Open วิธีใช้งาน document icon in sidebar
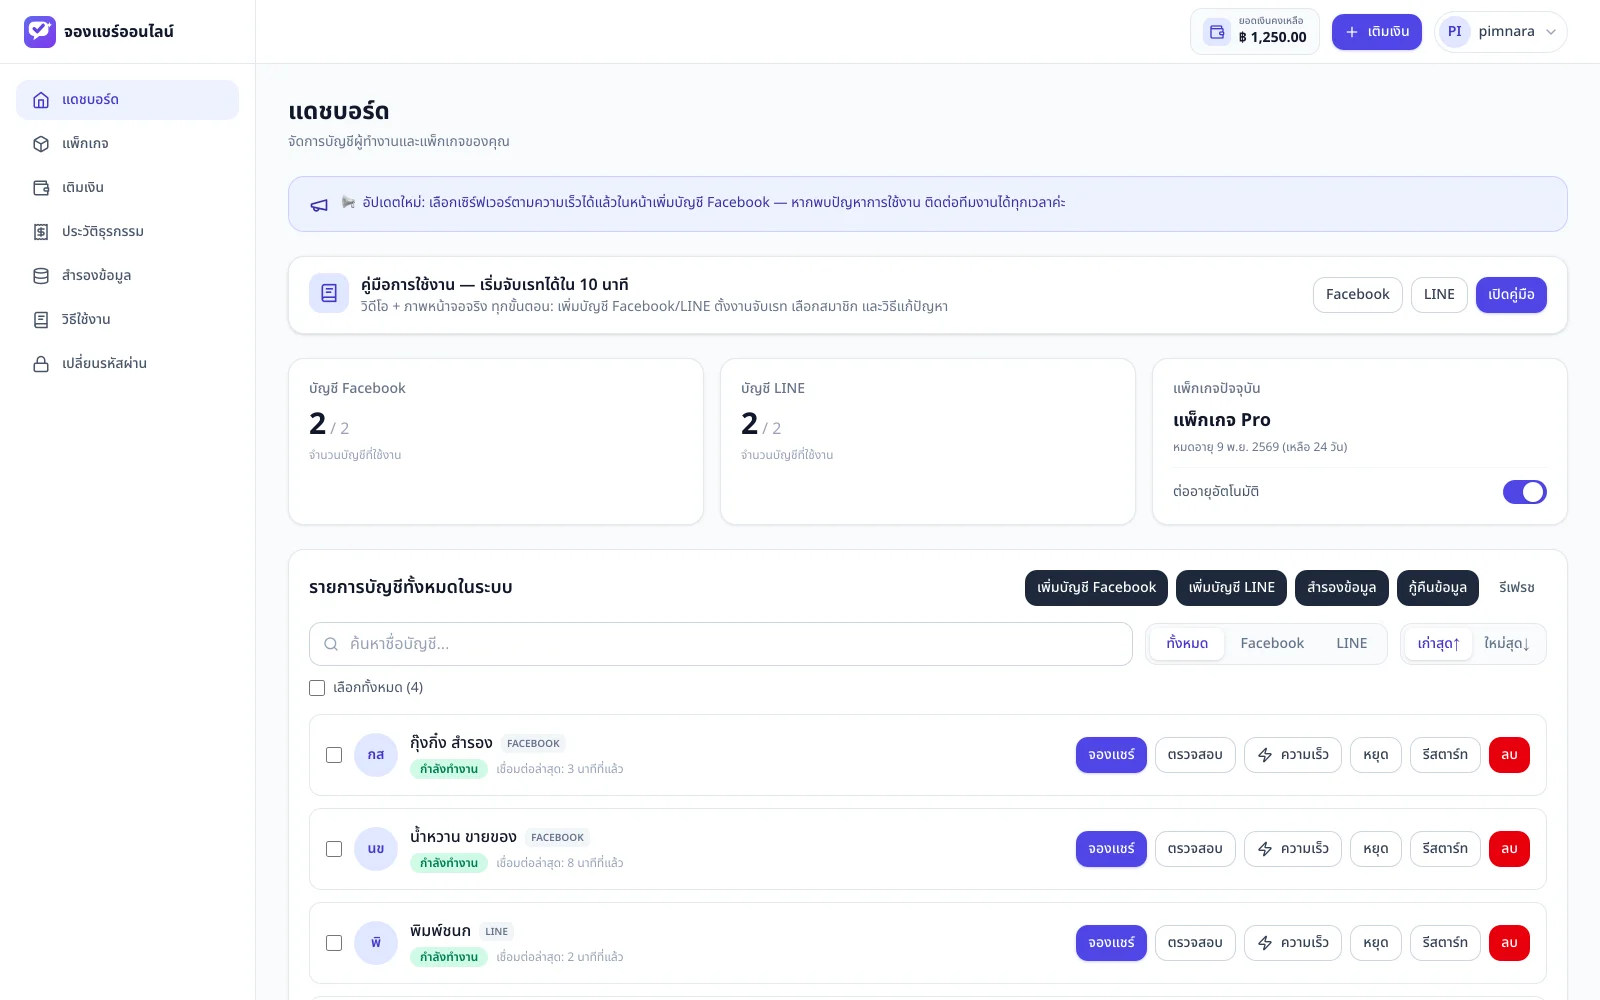This screenshot has height=1000, width=1600. click(x=41, y=320)
